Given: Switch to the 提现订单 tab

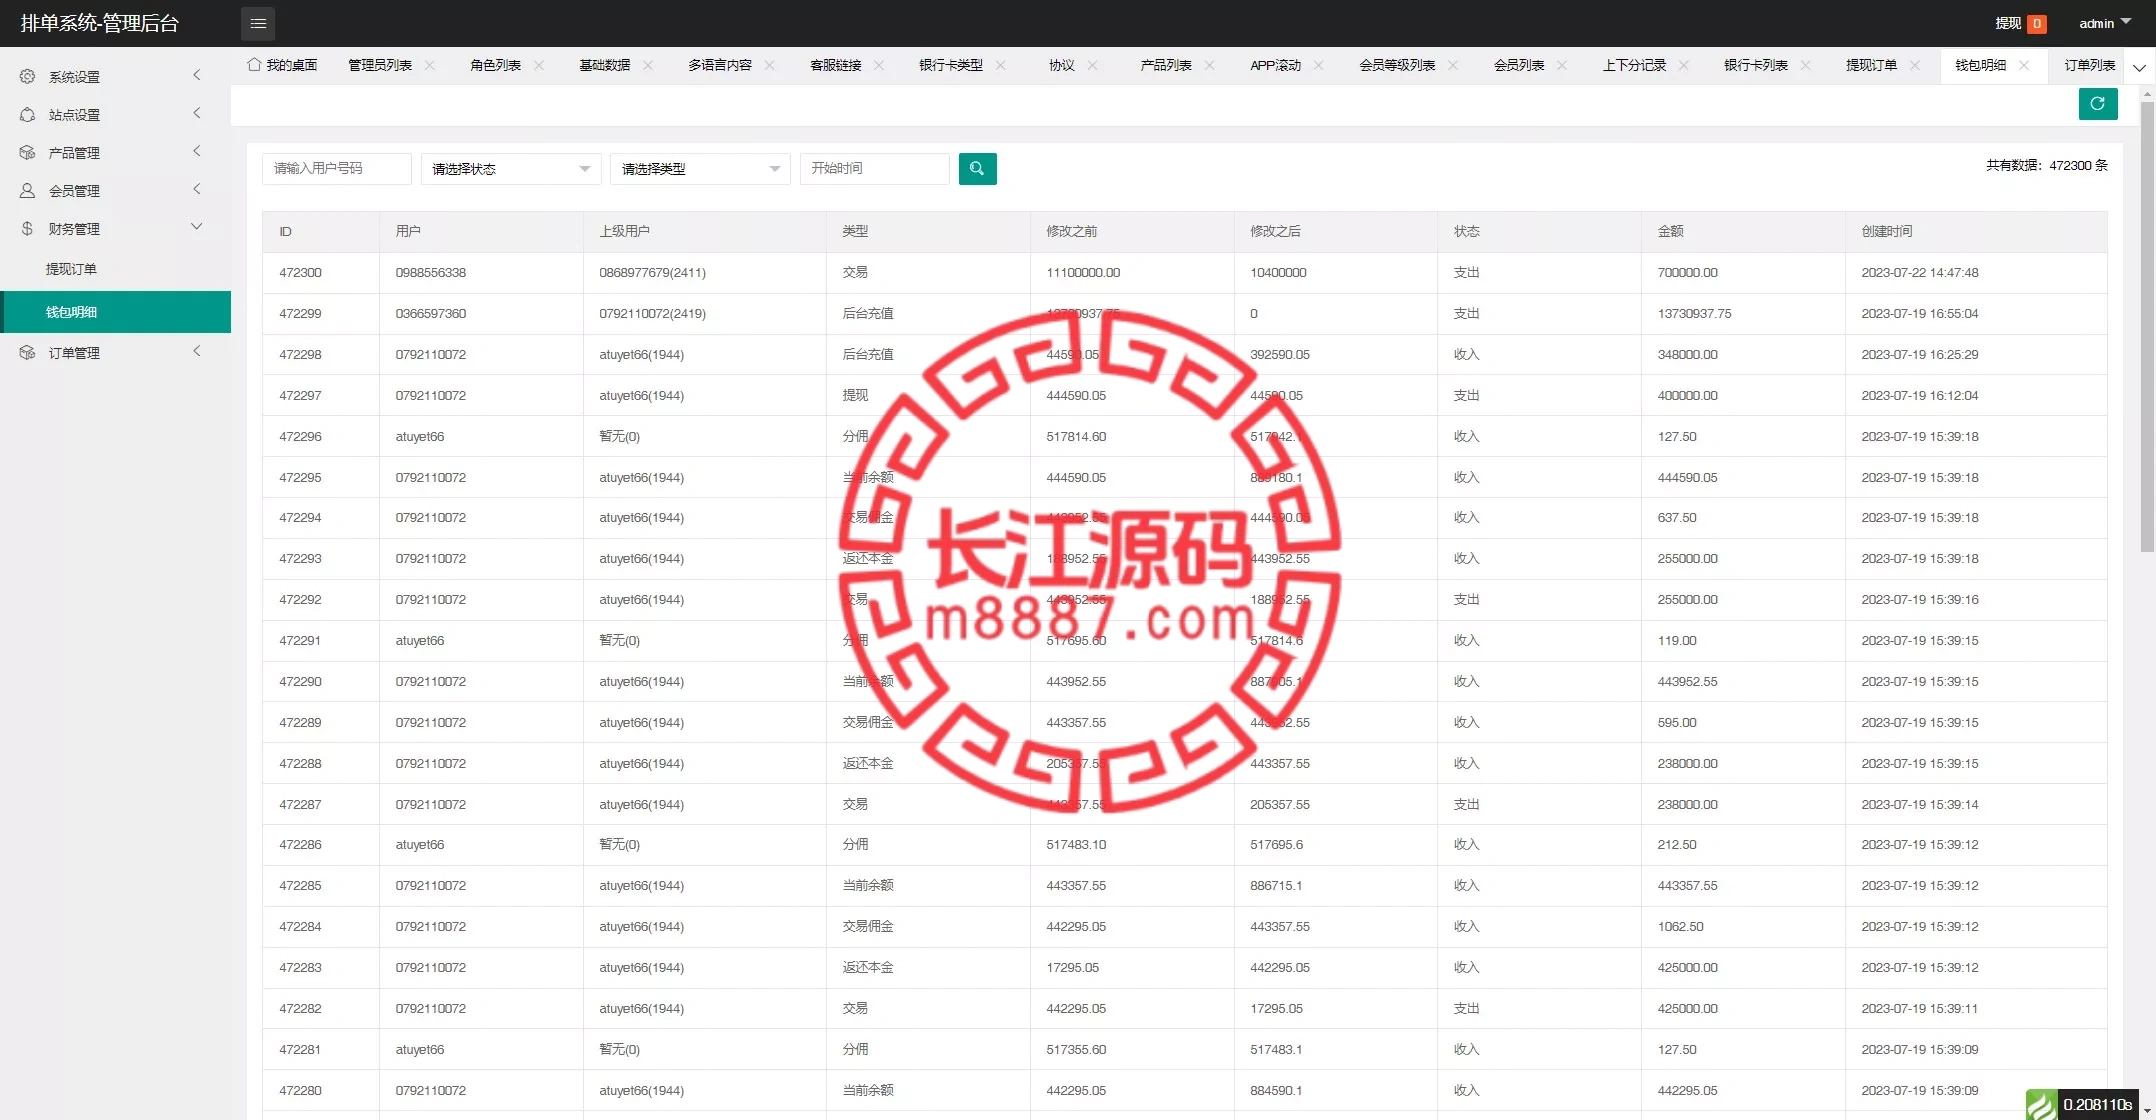Looking at the screenshot, I should [1871, 65].
